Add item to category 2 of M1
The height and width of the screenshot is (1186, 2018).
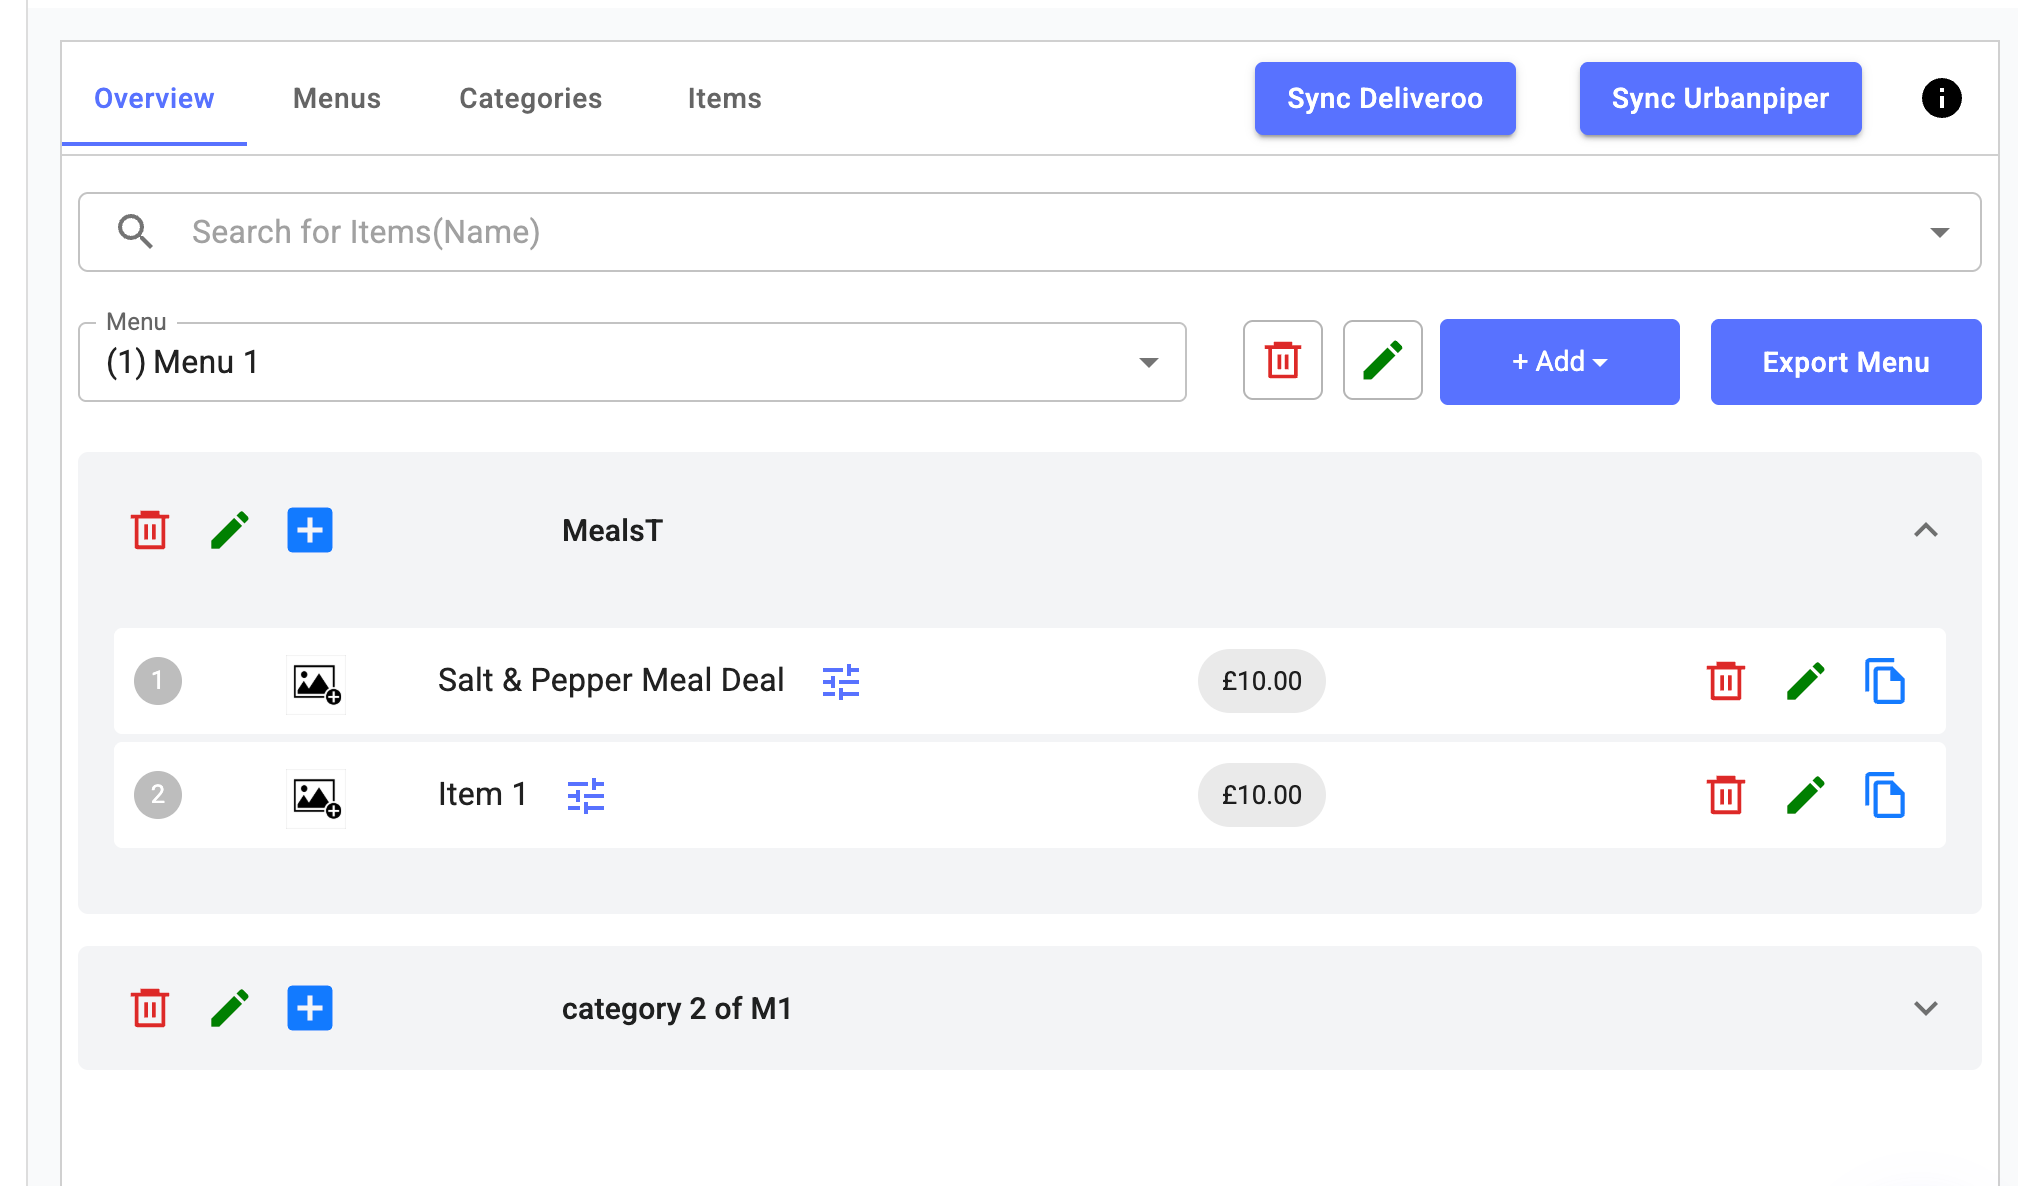click(310, 1008)
